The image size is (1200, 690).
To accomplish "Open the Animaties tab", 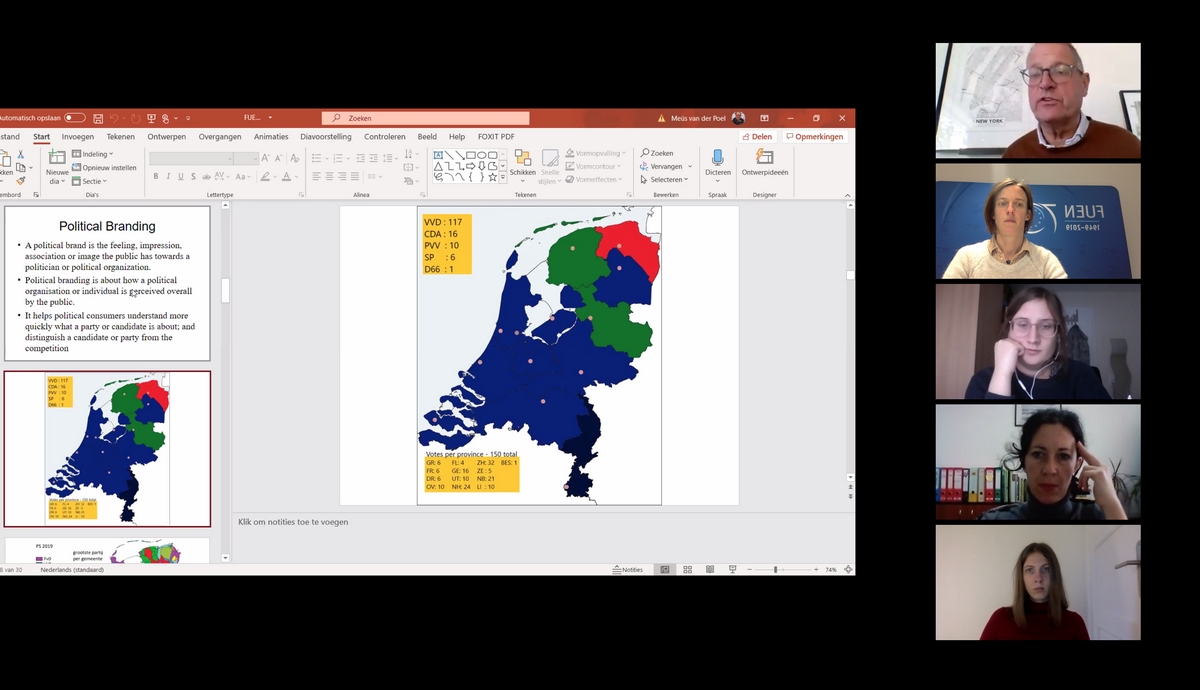I will click(271, 137).
